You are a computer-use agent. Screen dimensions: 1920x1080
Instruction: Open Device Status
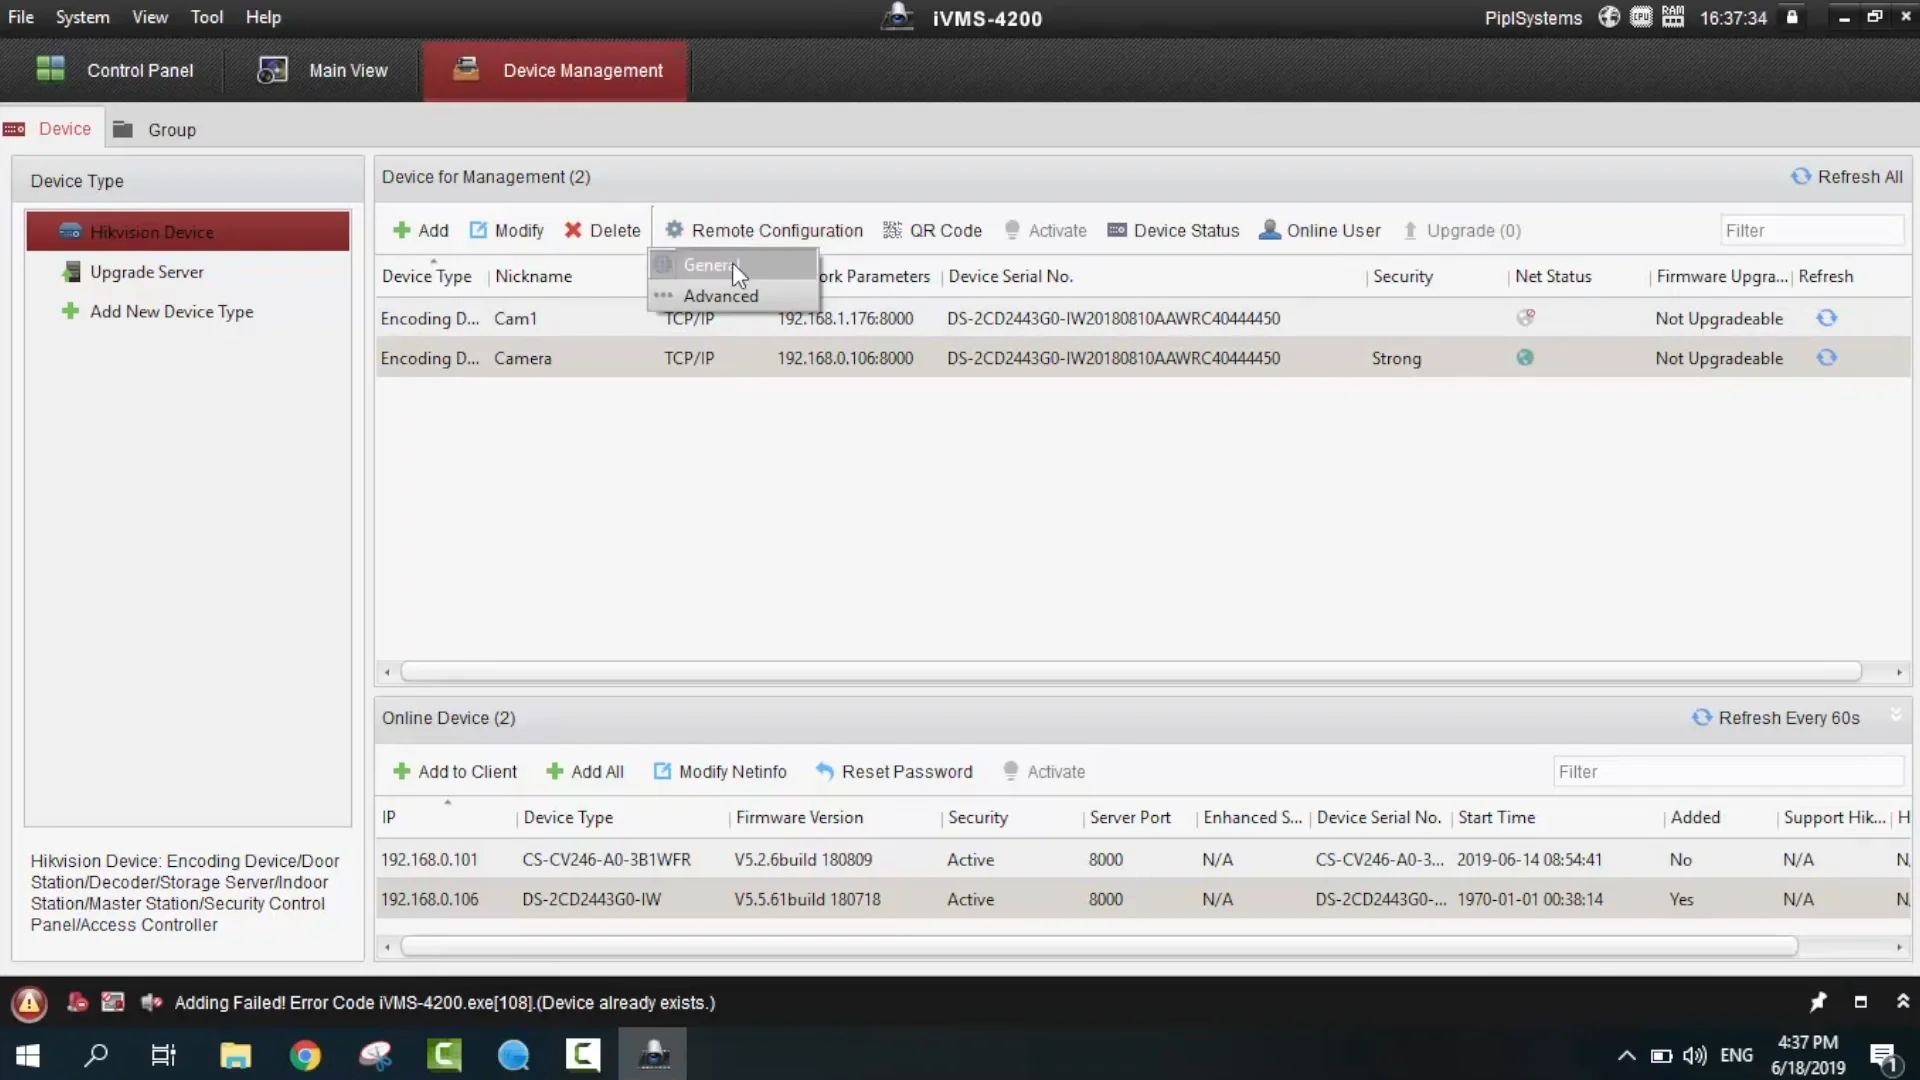(1173, 230)
